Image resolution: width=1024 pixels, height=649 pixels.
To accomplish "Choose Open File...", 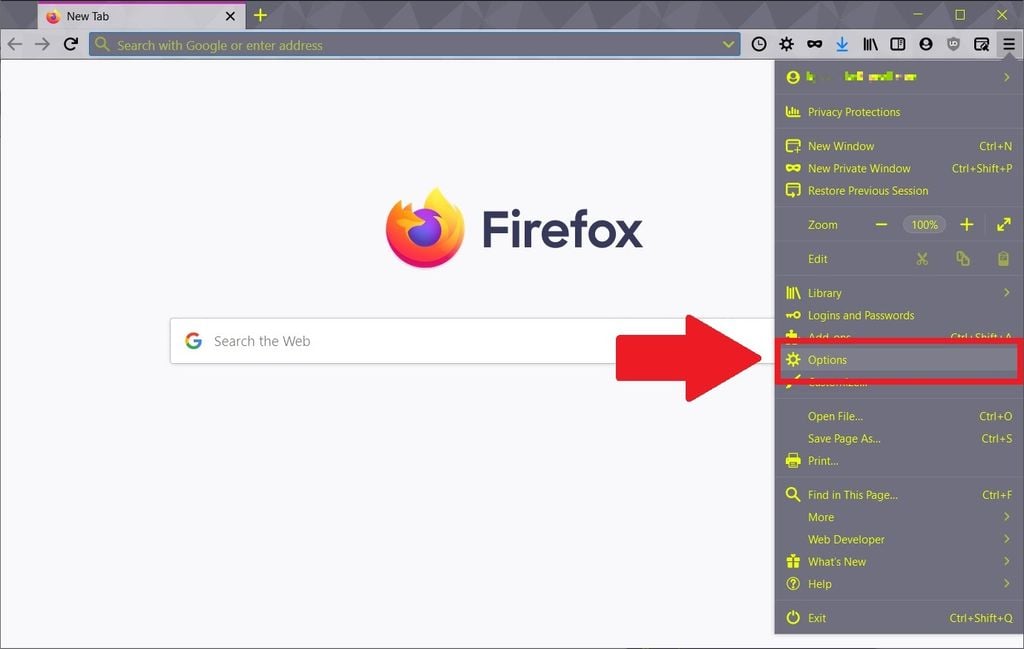I will coord(899,416).
